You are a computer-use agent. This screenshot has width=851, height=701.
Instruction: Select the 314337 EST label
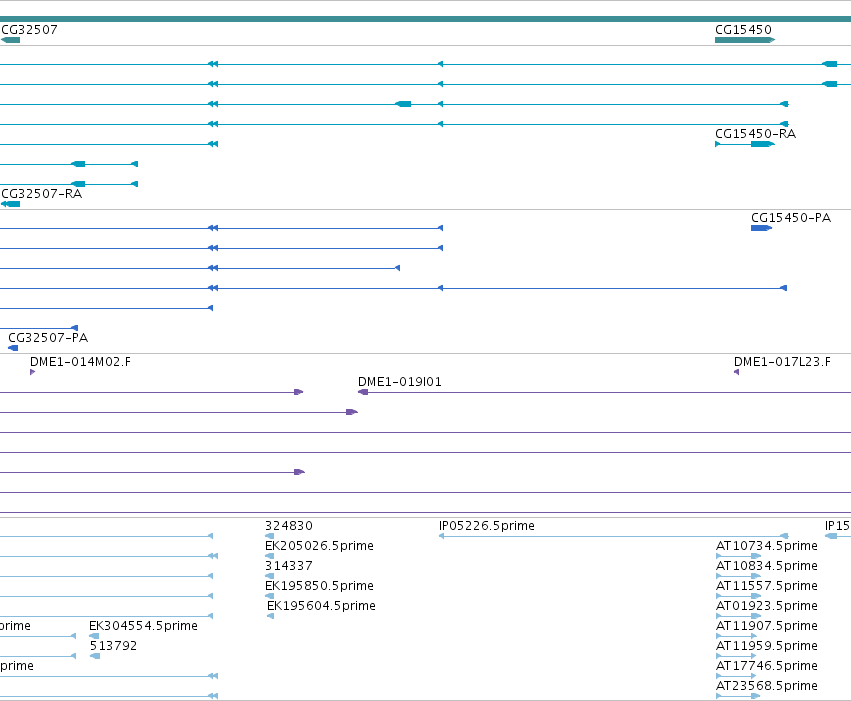click(289, 566)
